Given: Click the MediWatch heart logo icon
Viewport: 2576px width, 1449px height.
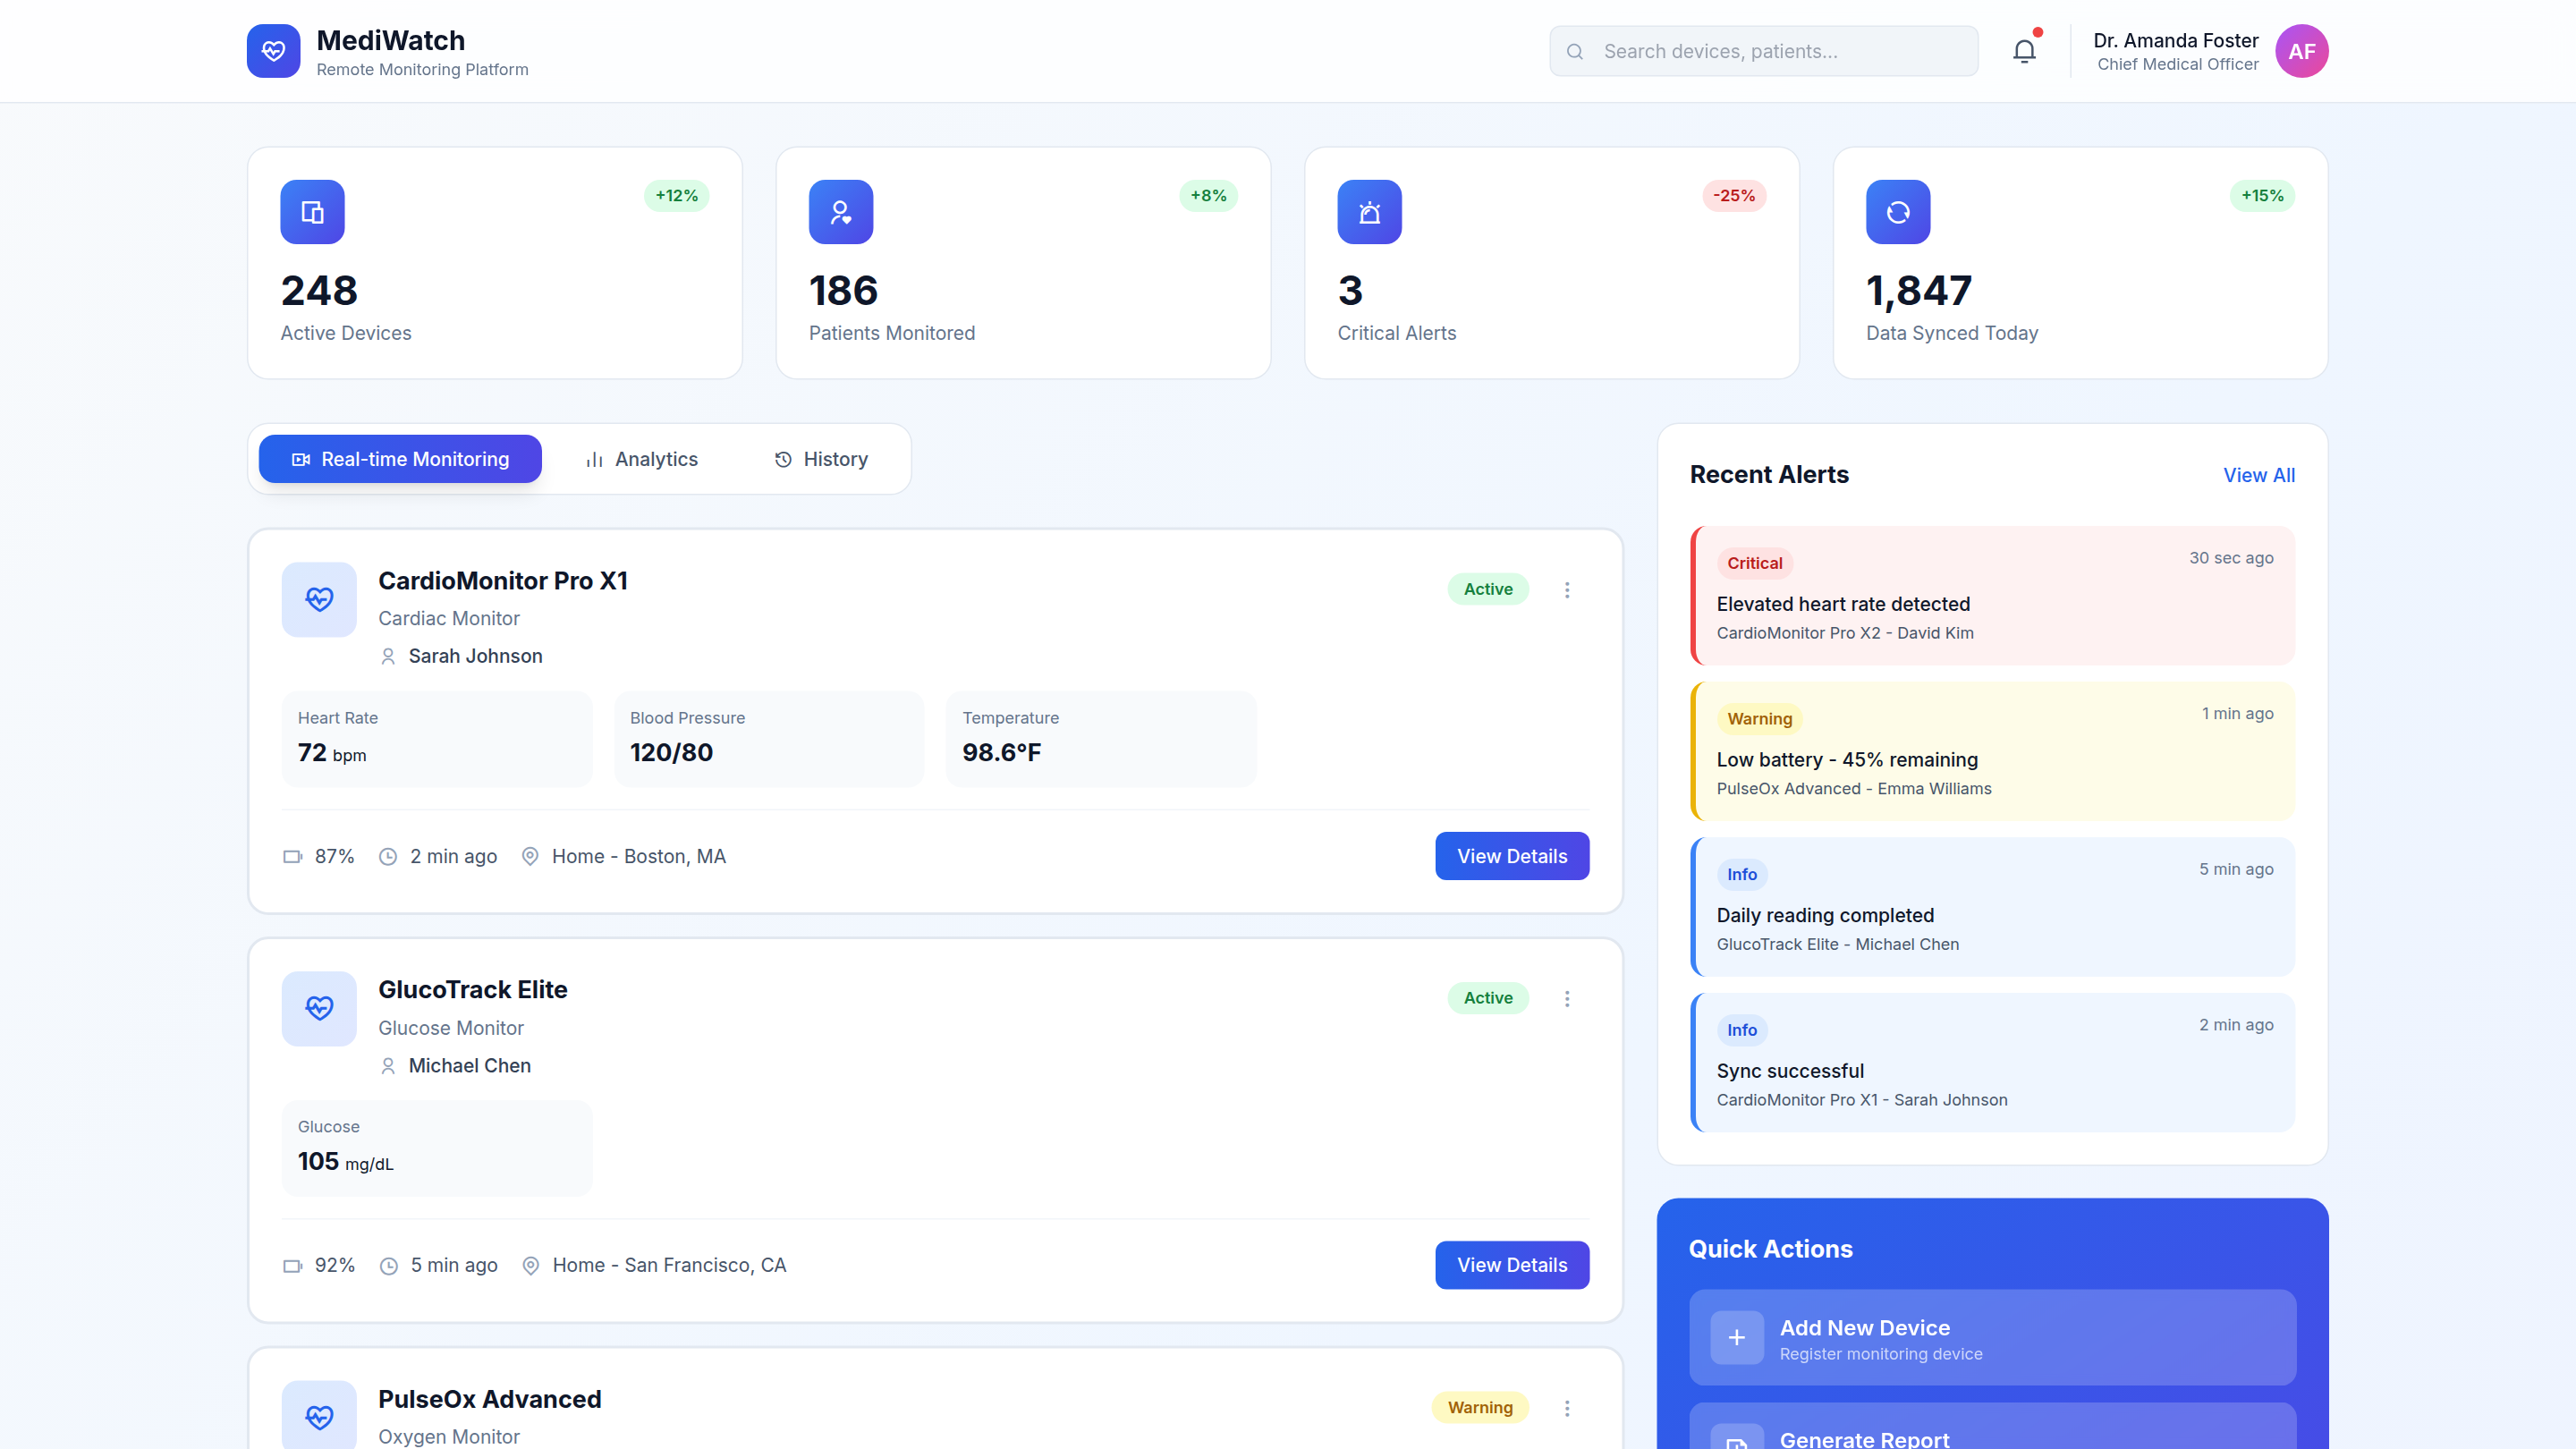Looking at the screenshot, I should click(x=273, y=51).
